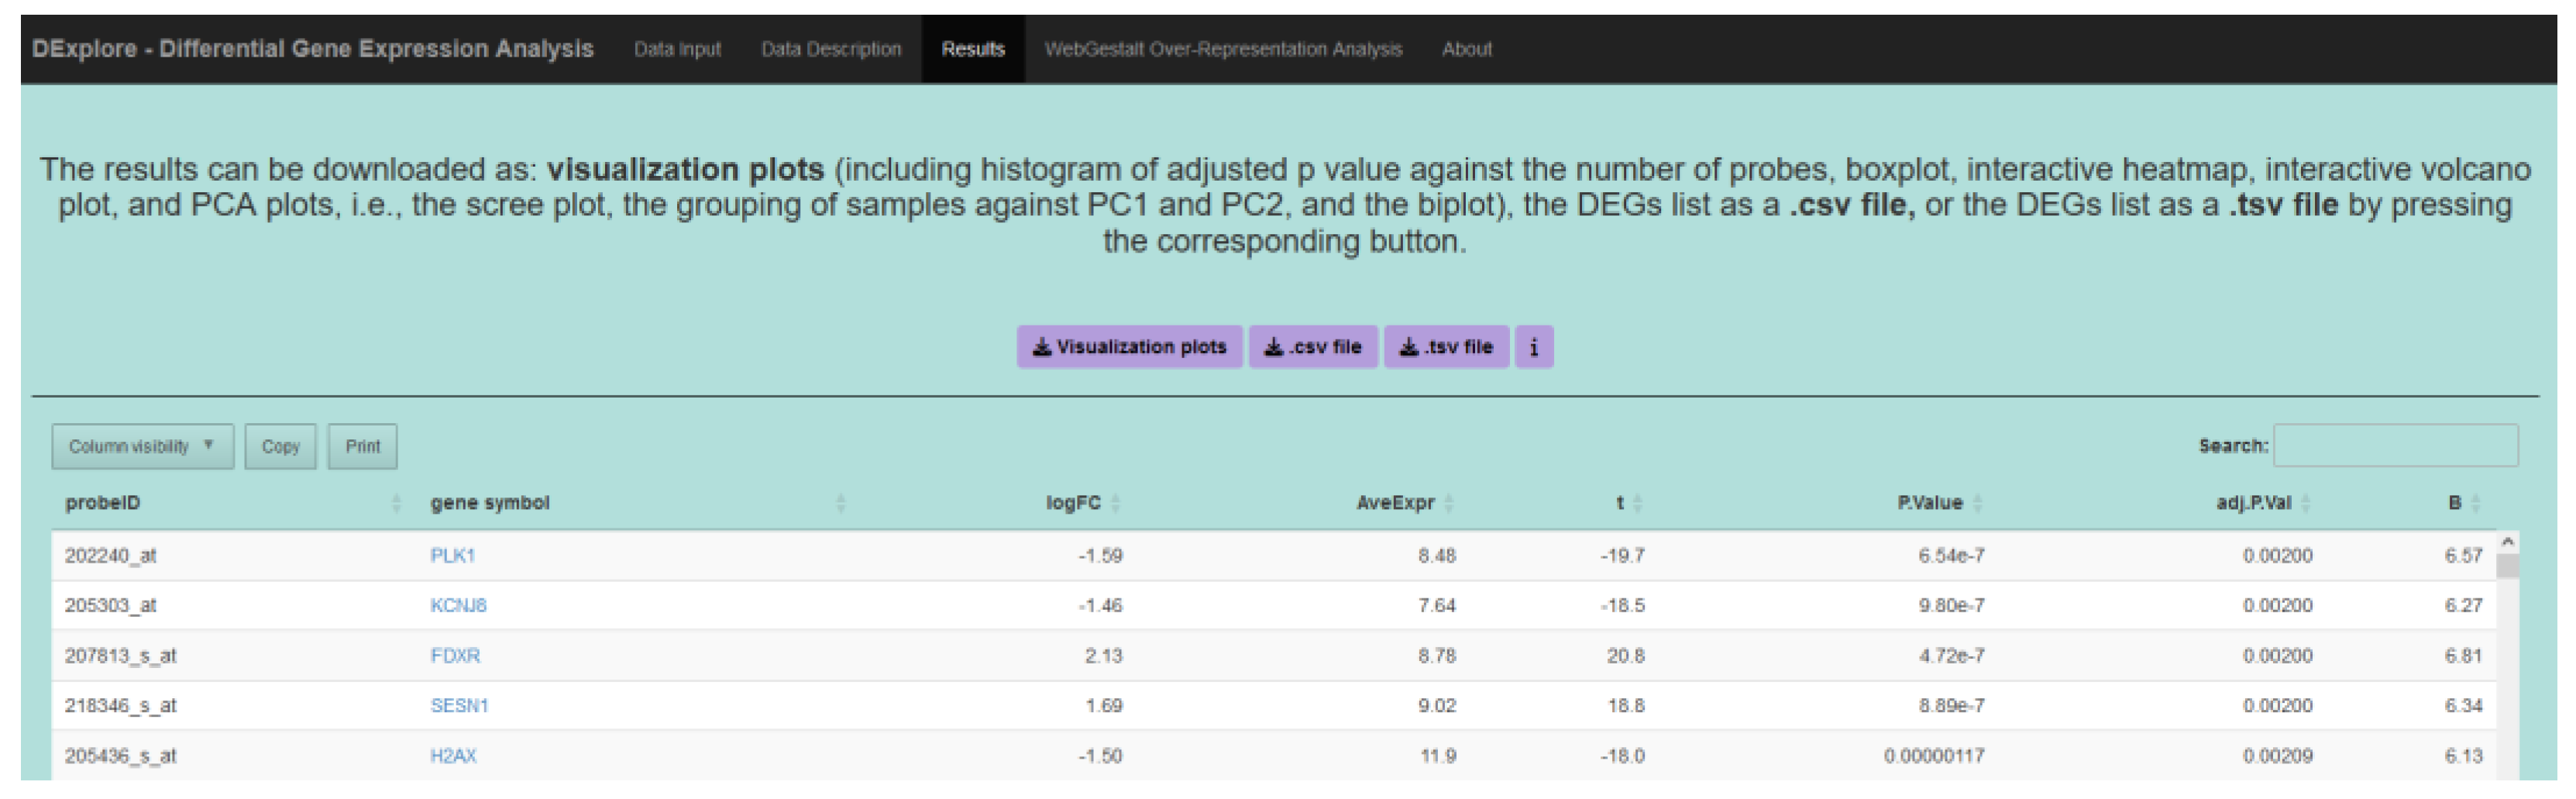
Task: Sort table by B column
Action: click(x=2455, y=503)
